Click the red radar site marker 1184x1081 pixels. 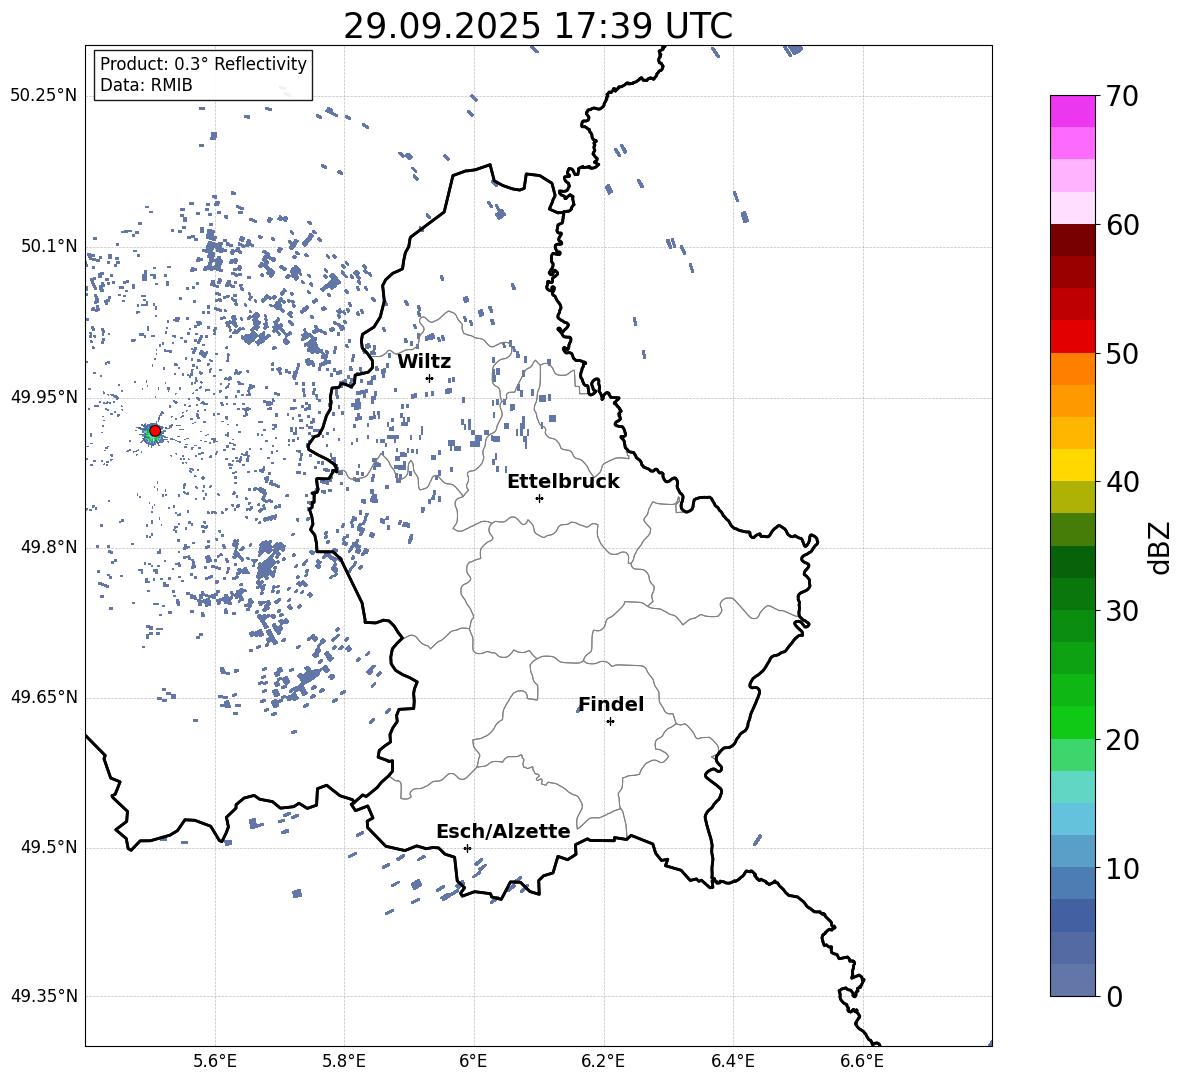point(155,431)
